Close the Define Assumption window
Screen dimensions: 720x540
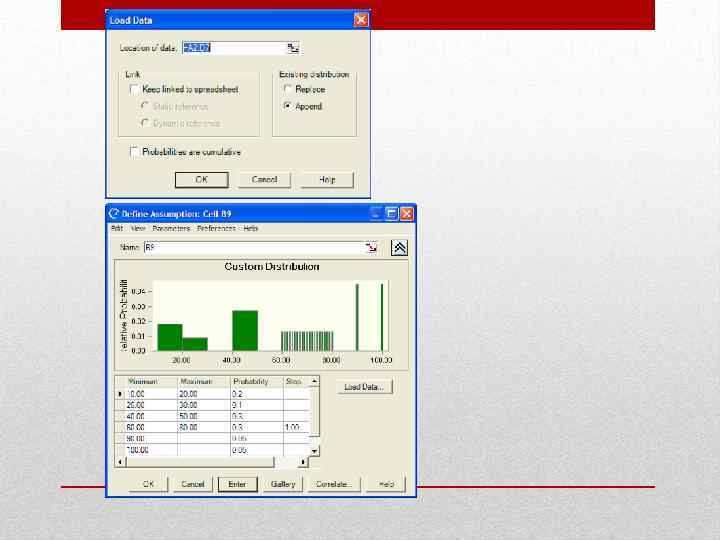[x=407, y=214]
